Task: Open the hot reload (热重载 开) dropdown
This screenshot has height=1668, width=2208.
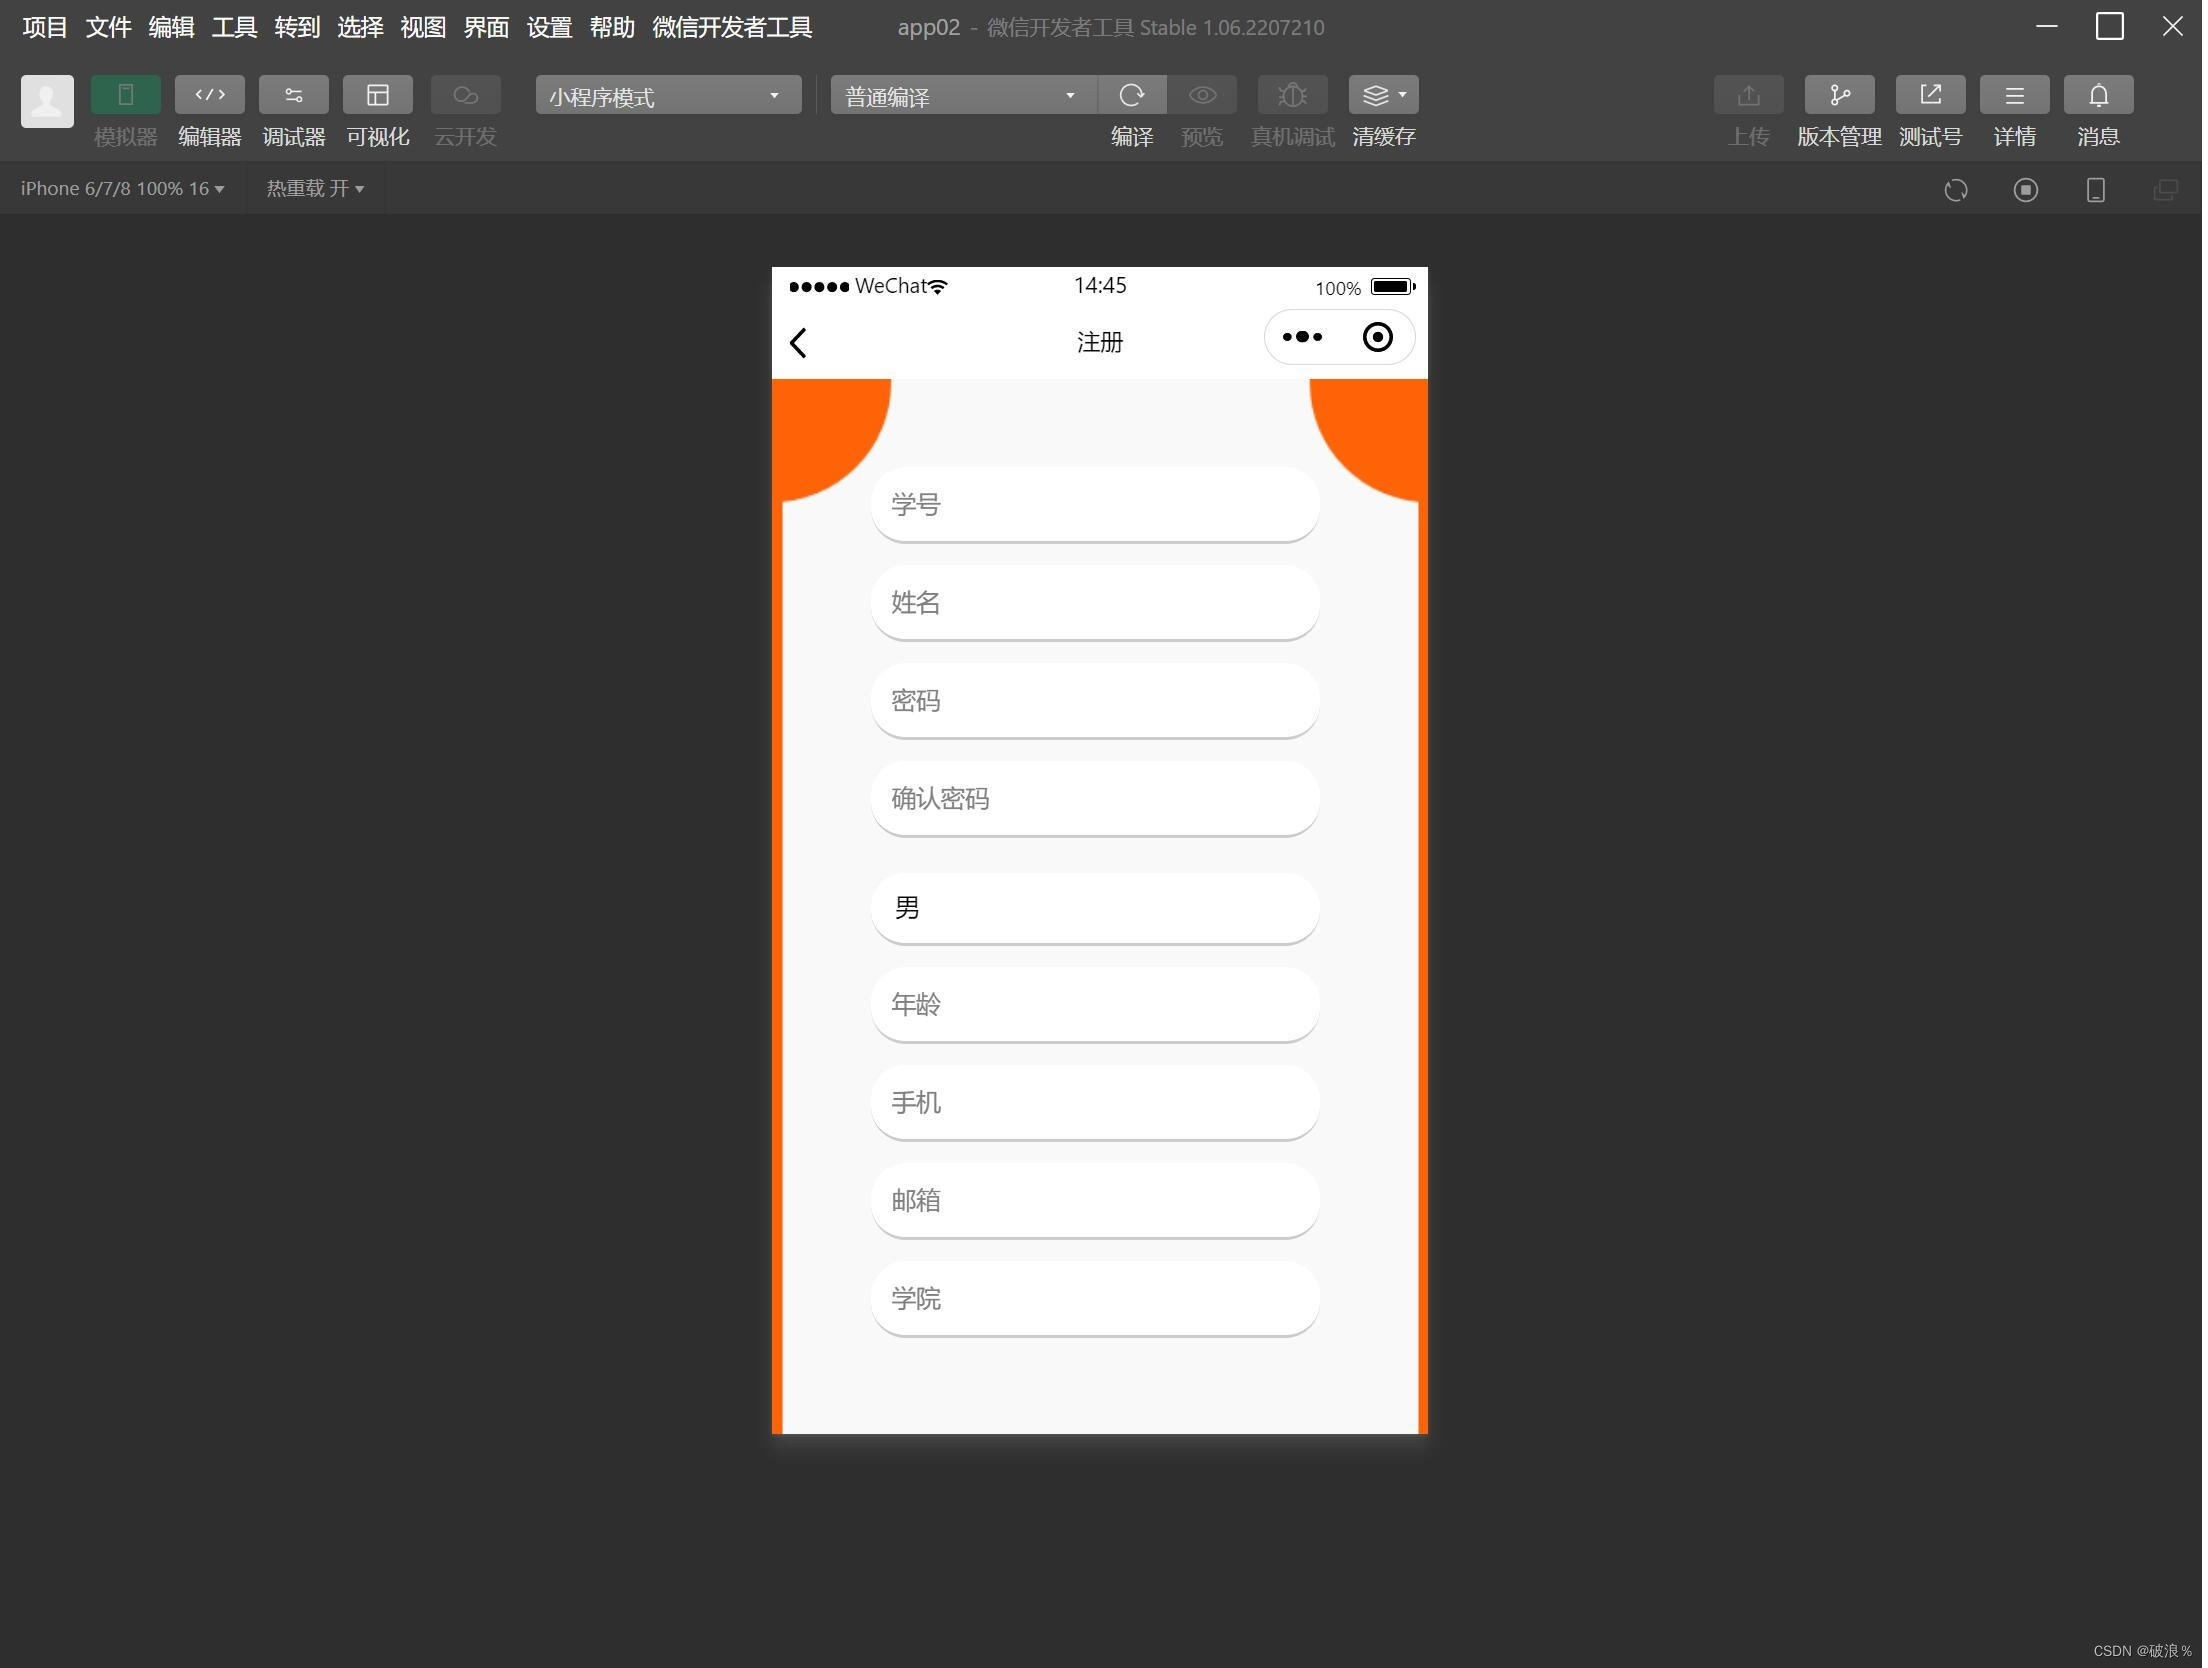Action: pyautogui.click(x=315, y=189)
